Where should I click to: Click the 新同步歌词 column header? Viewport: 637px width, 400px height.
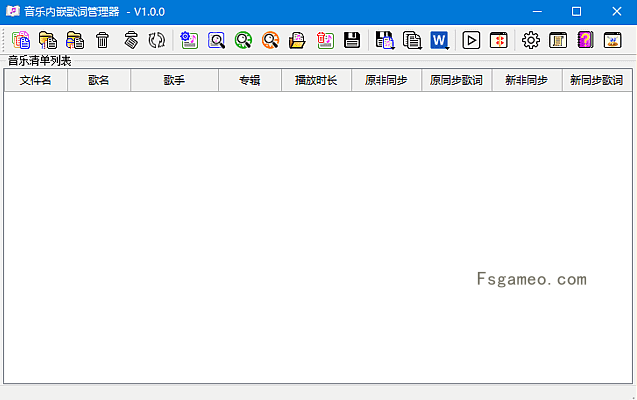pyautogui.click(x=597, y=80)
